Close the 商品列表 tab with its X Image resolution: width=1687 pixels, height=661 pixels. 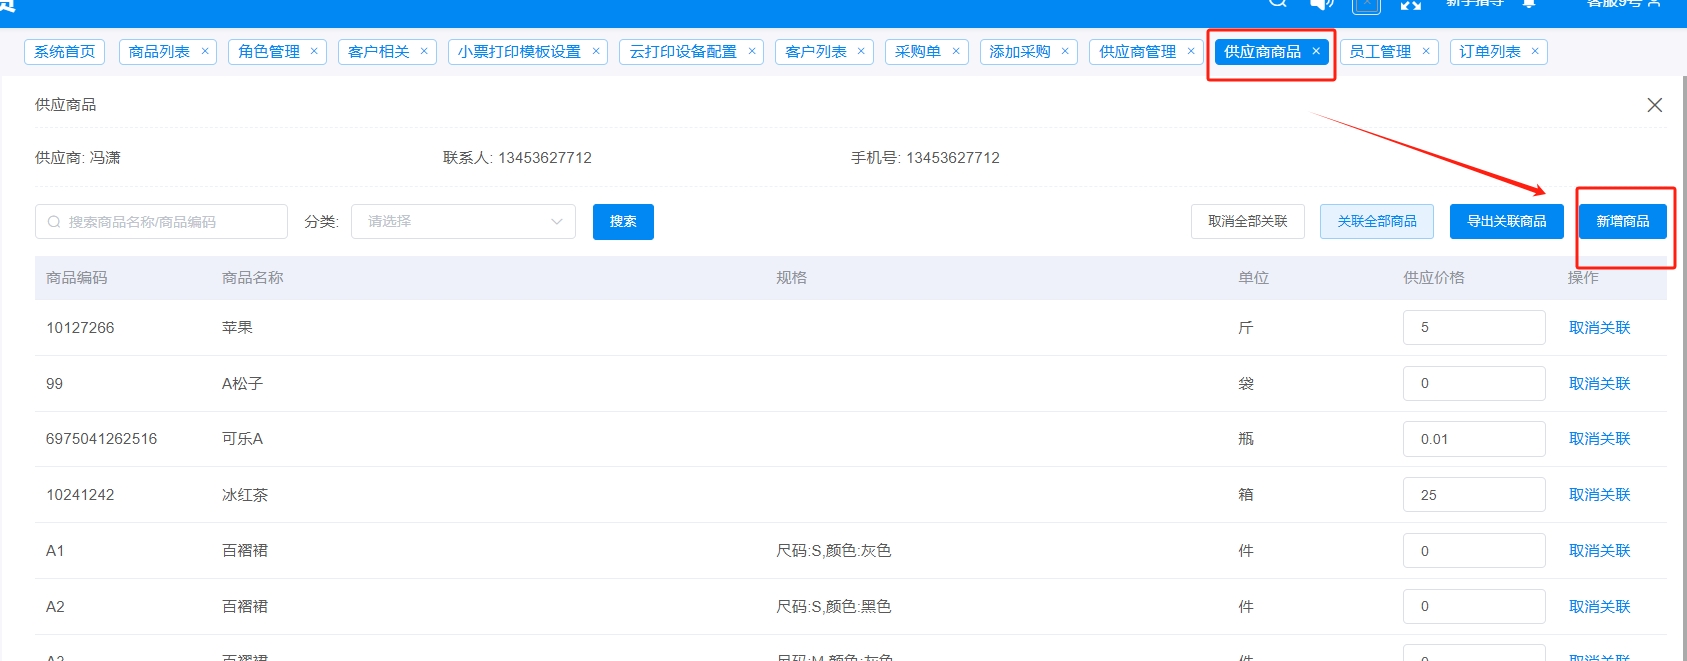tap(205, 52)
